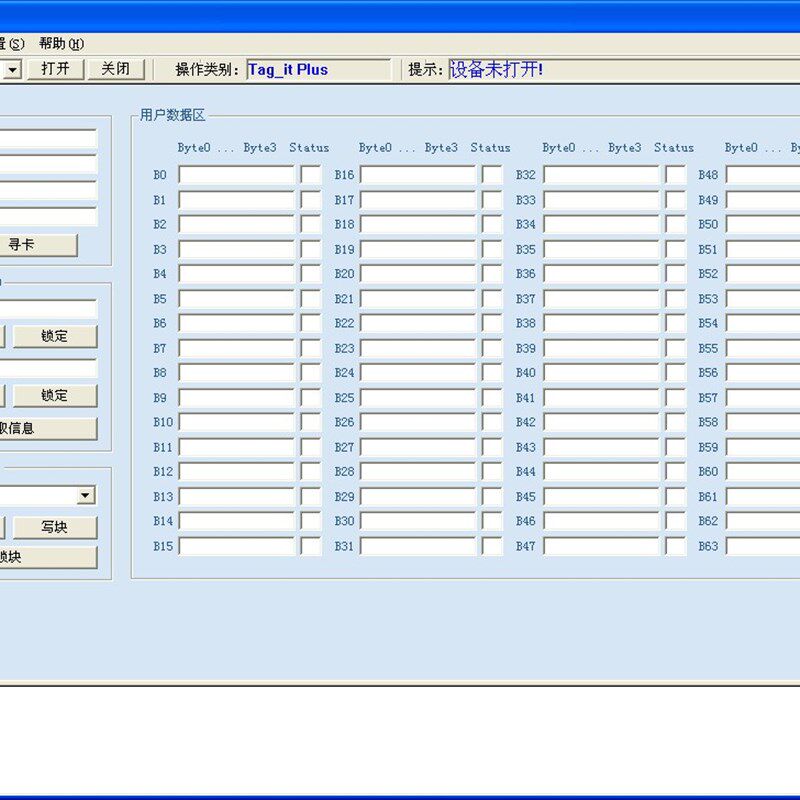The height and width of the screenshot is (800, 800).
Task: Click the B5 data input field
Action: (x=237, y=299)
